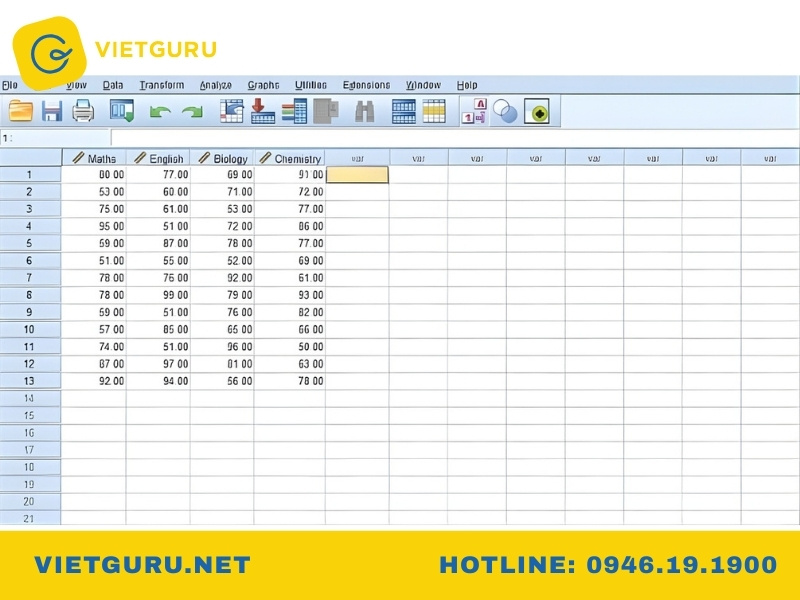Select row header number 7
The width and height of the screenshot is (800, 600).
[30, 278]
